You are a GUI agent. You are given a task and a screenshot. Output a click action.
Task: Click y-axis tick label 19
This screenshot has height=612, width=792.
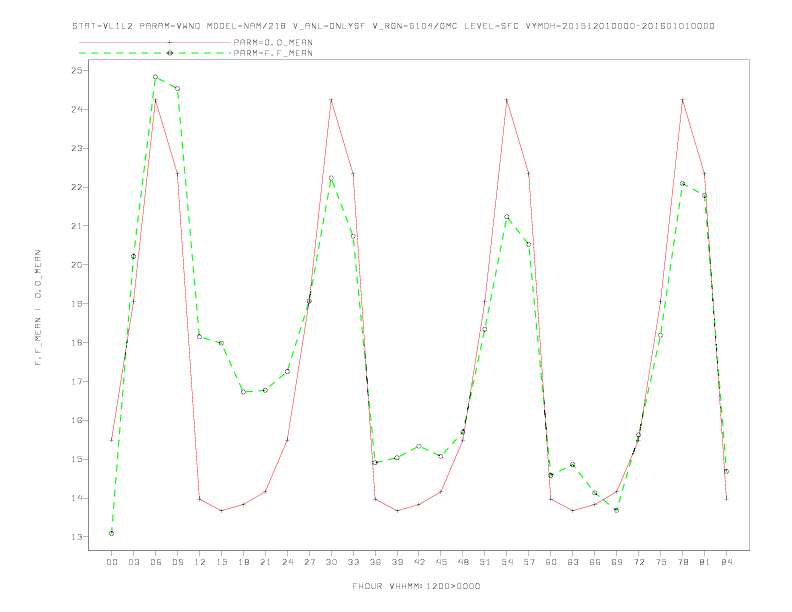pyautogui.click(x=77, y=303)
